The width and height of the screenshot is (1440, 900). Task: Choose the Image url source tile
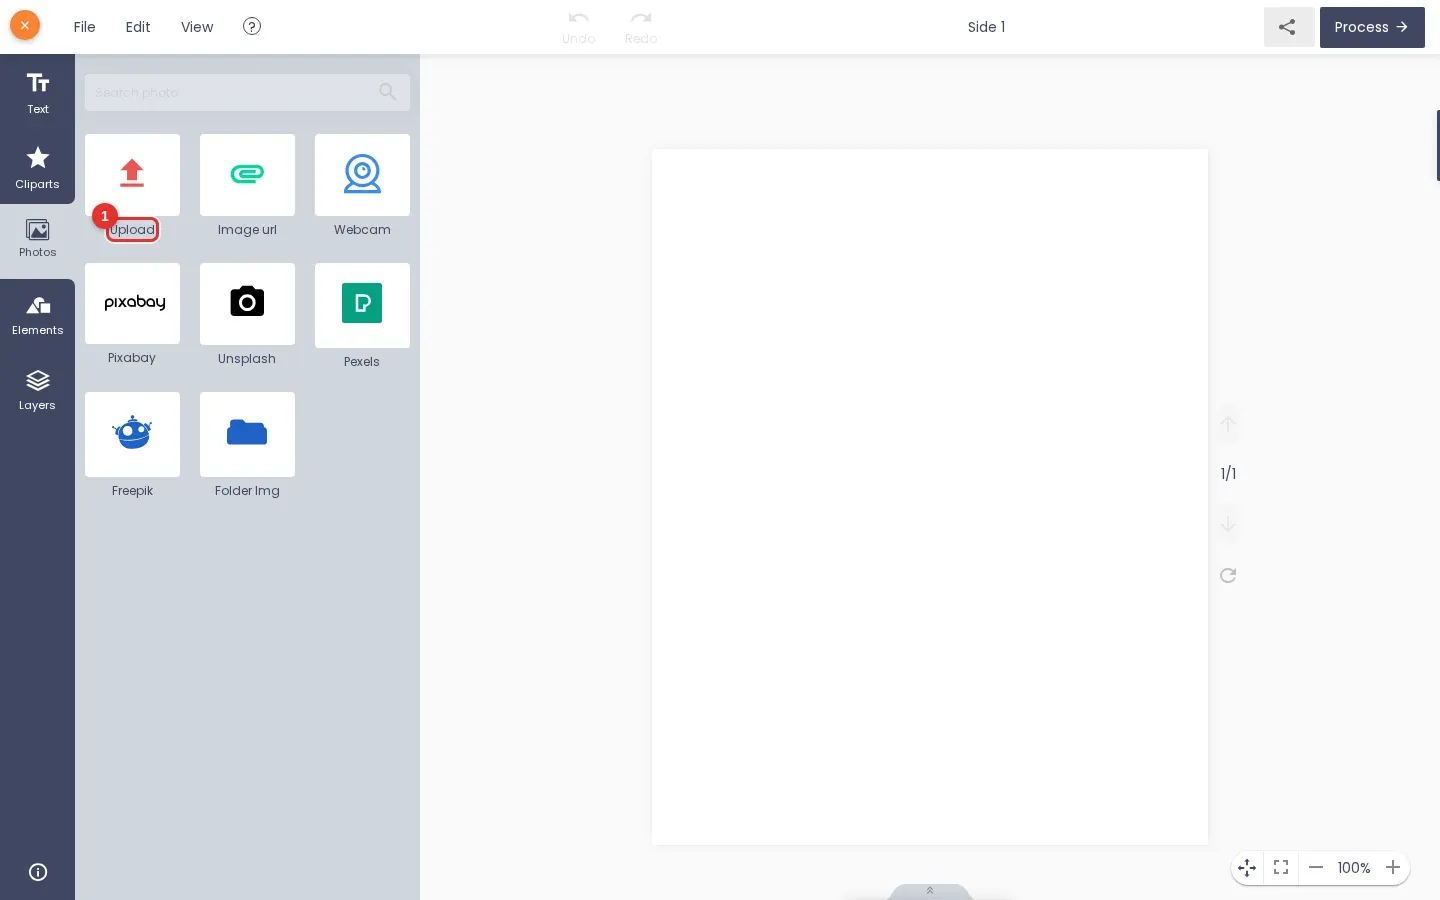click(x=247, y=174)
